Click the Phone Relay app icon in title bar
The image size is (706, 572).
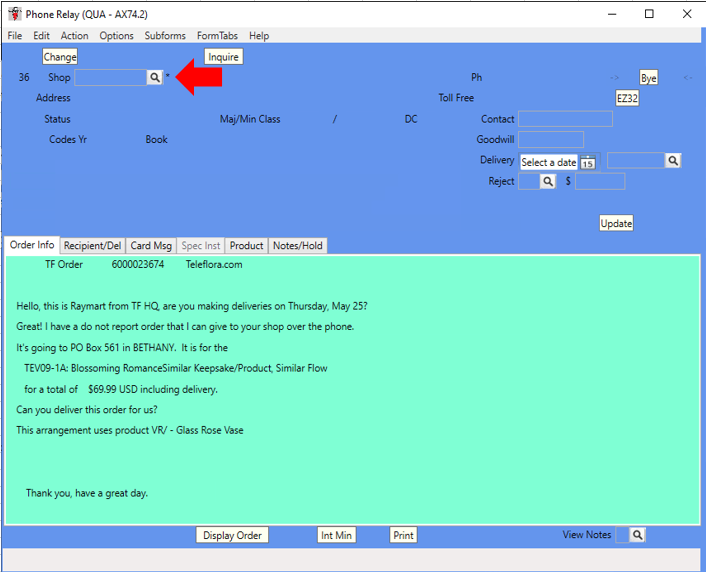click(x=15, y=14)
